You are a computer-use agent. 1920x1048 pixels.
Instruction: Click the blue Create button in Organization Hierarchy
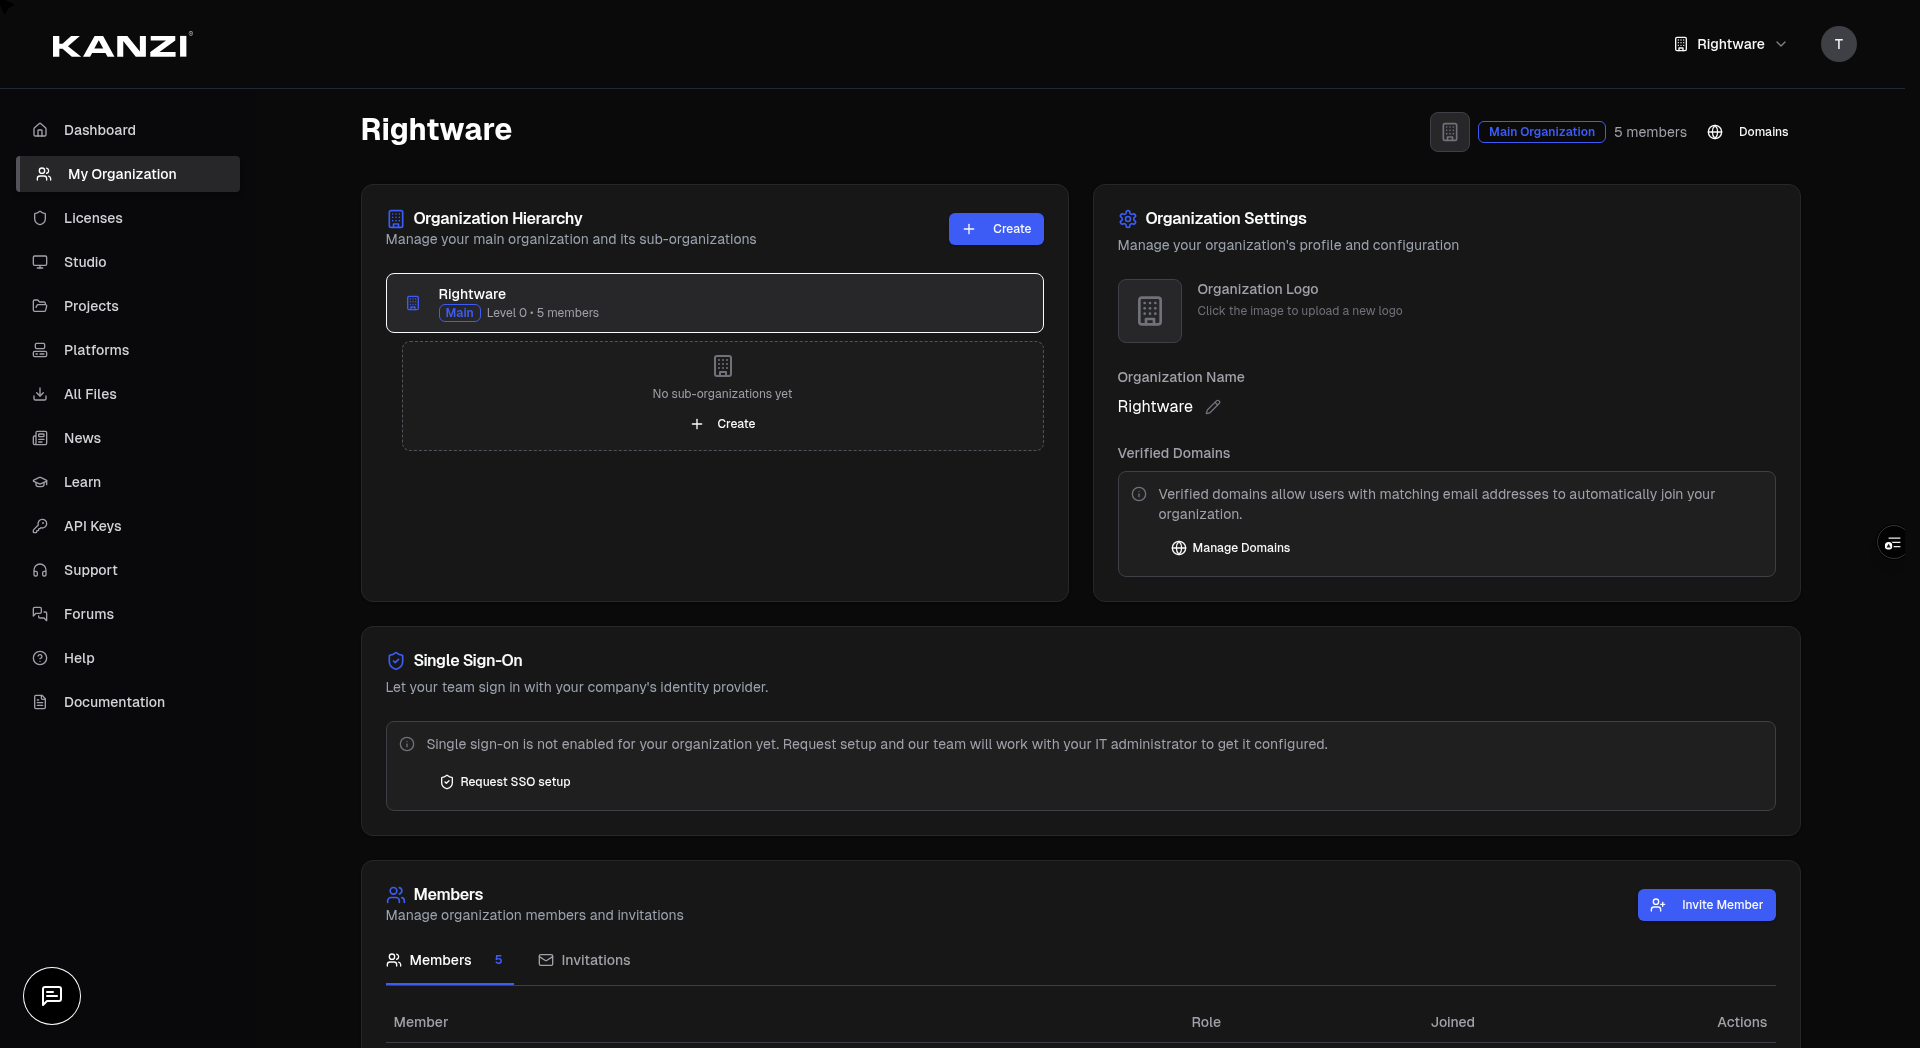tap(996, 229)
